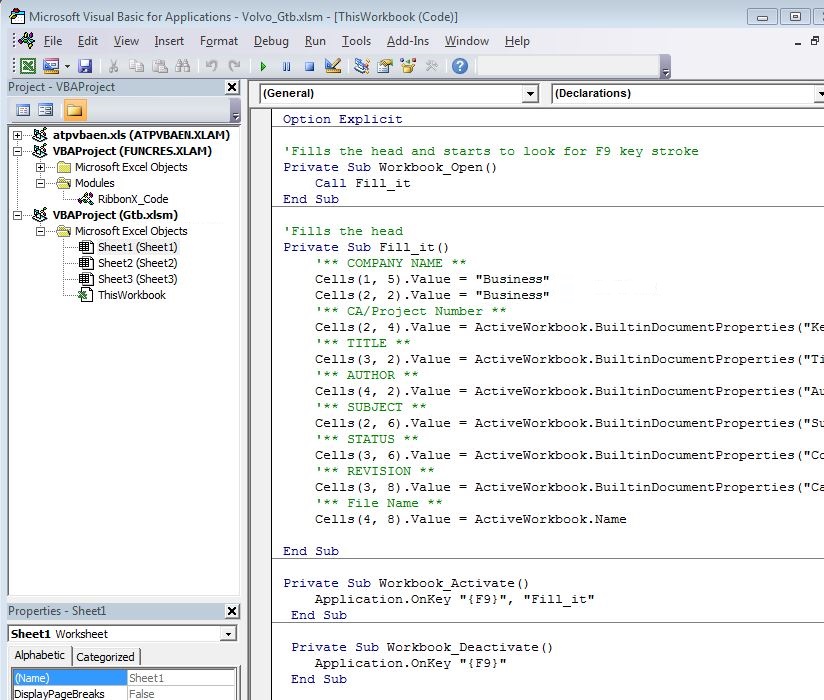Open the Debug menu
Screen dimensions: 824x700
[270, 41]
